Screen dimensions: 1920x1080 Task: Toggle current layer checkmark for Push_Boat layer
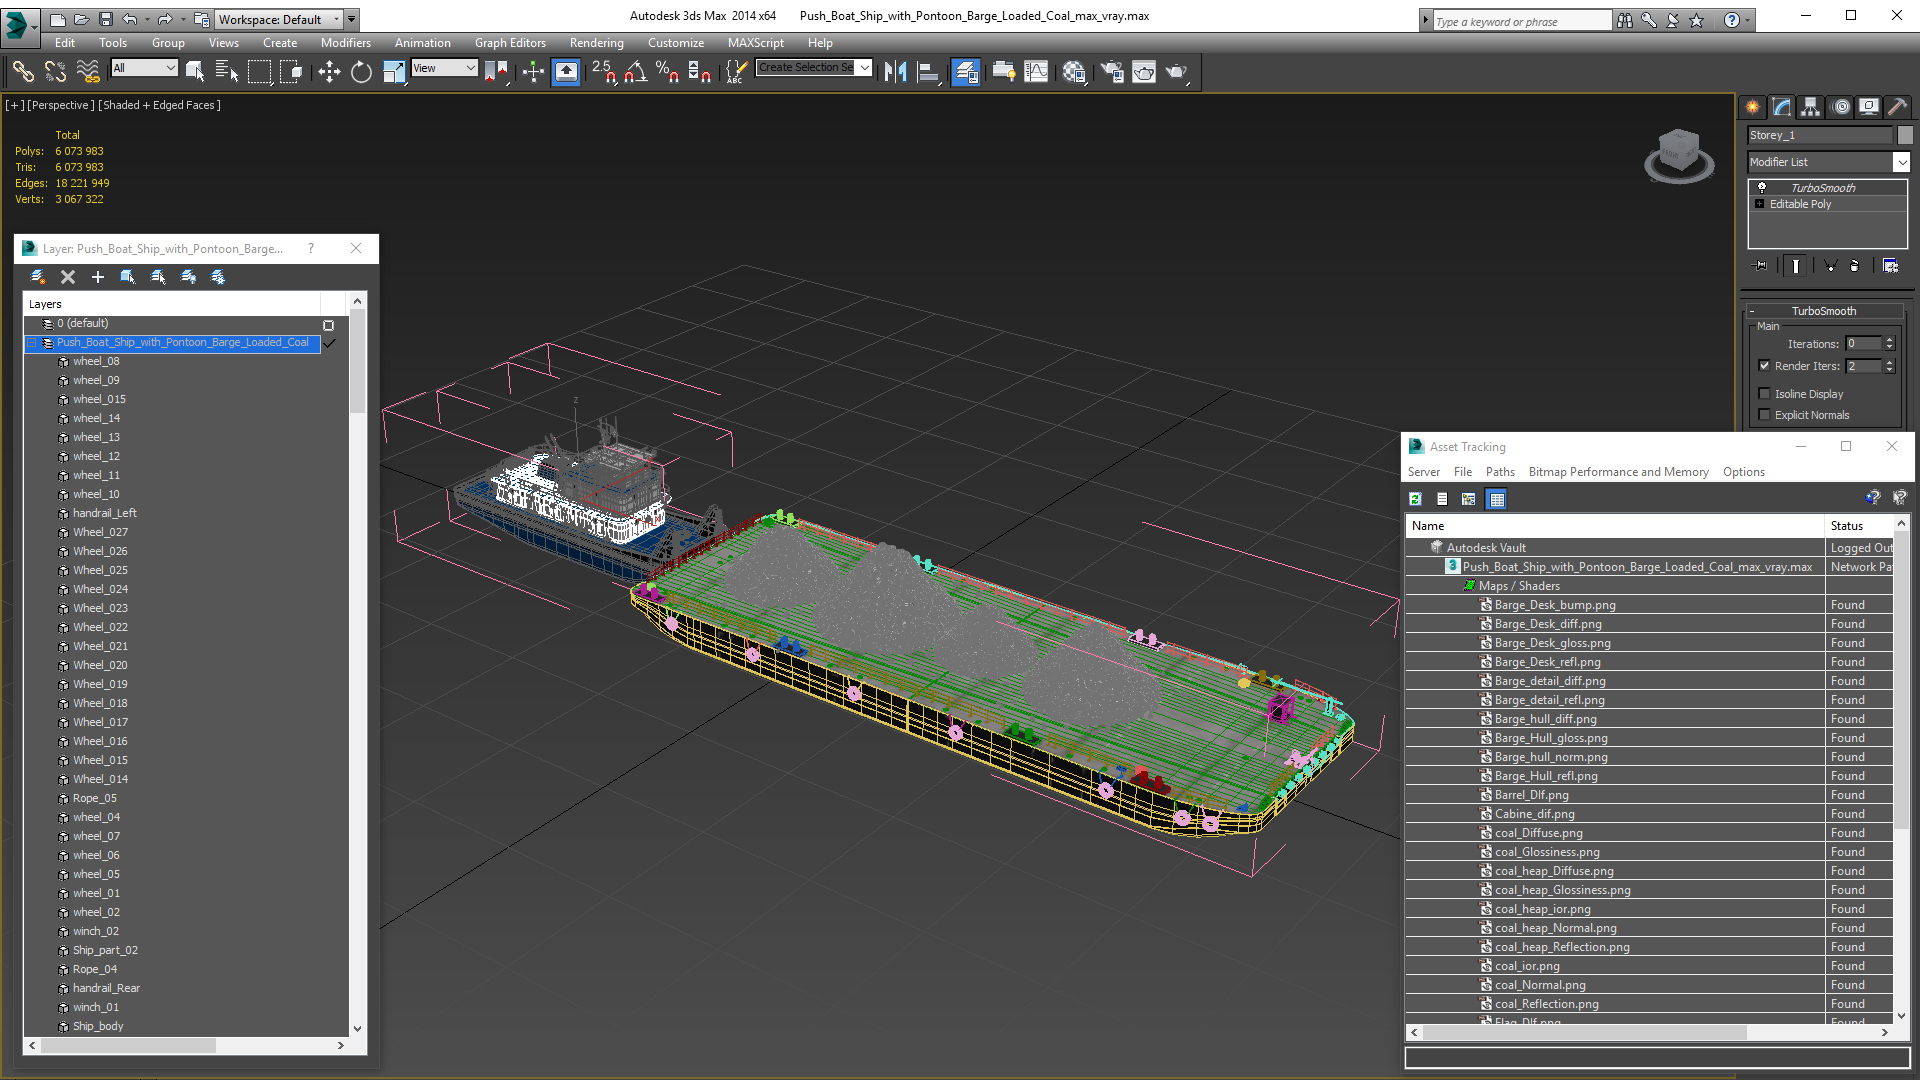click(329, 343)
